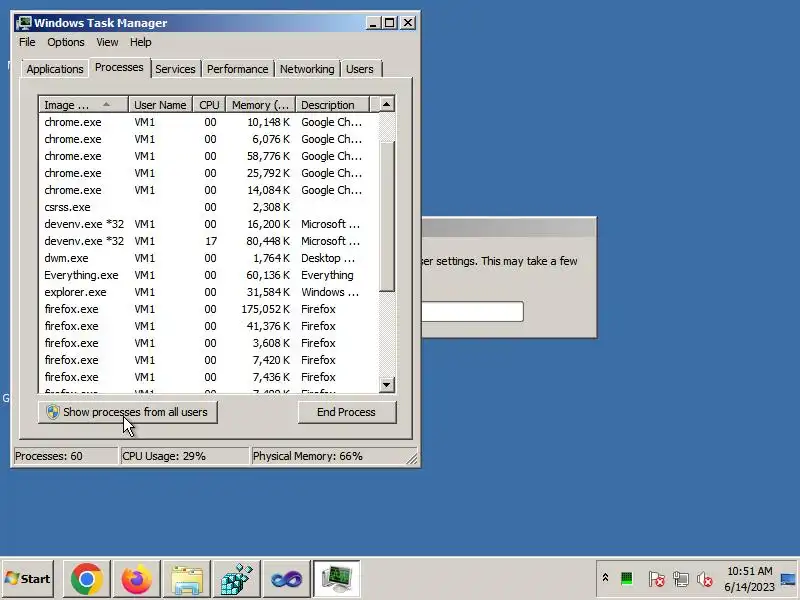The height and width of the screenshot is (600, 800).
Task: Open Google Chrome from the taskbar
Action: tap(86, 579)
